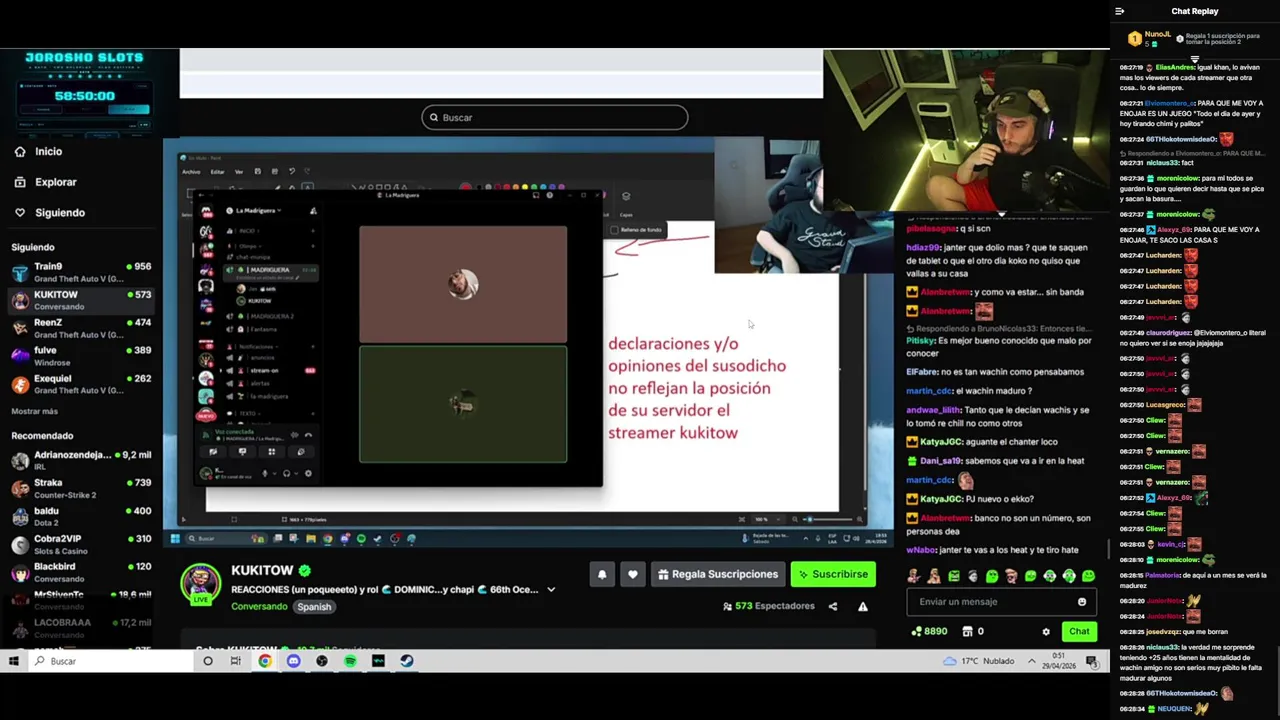This screenshot has width=1280, height=720.
Task: Click KUKITOW channel name heading
Action: tap(262, 570)
